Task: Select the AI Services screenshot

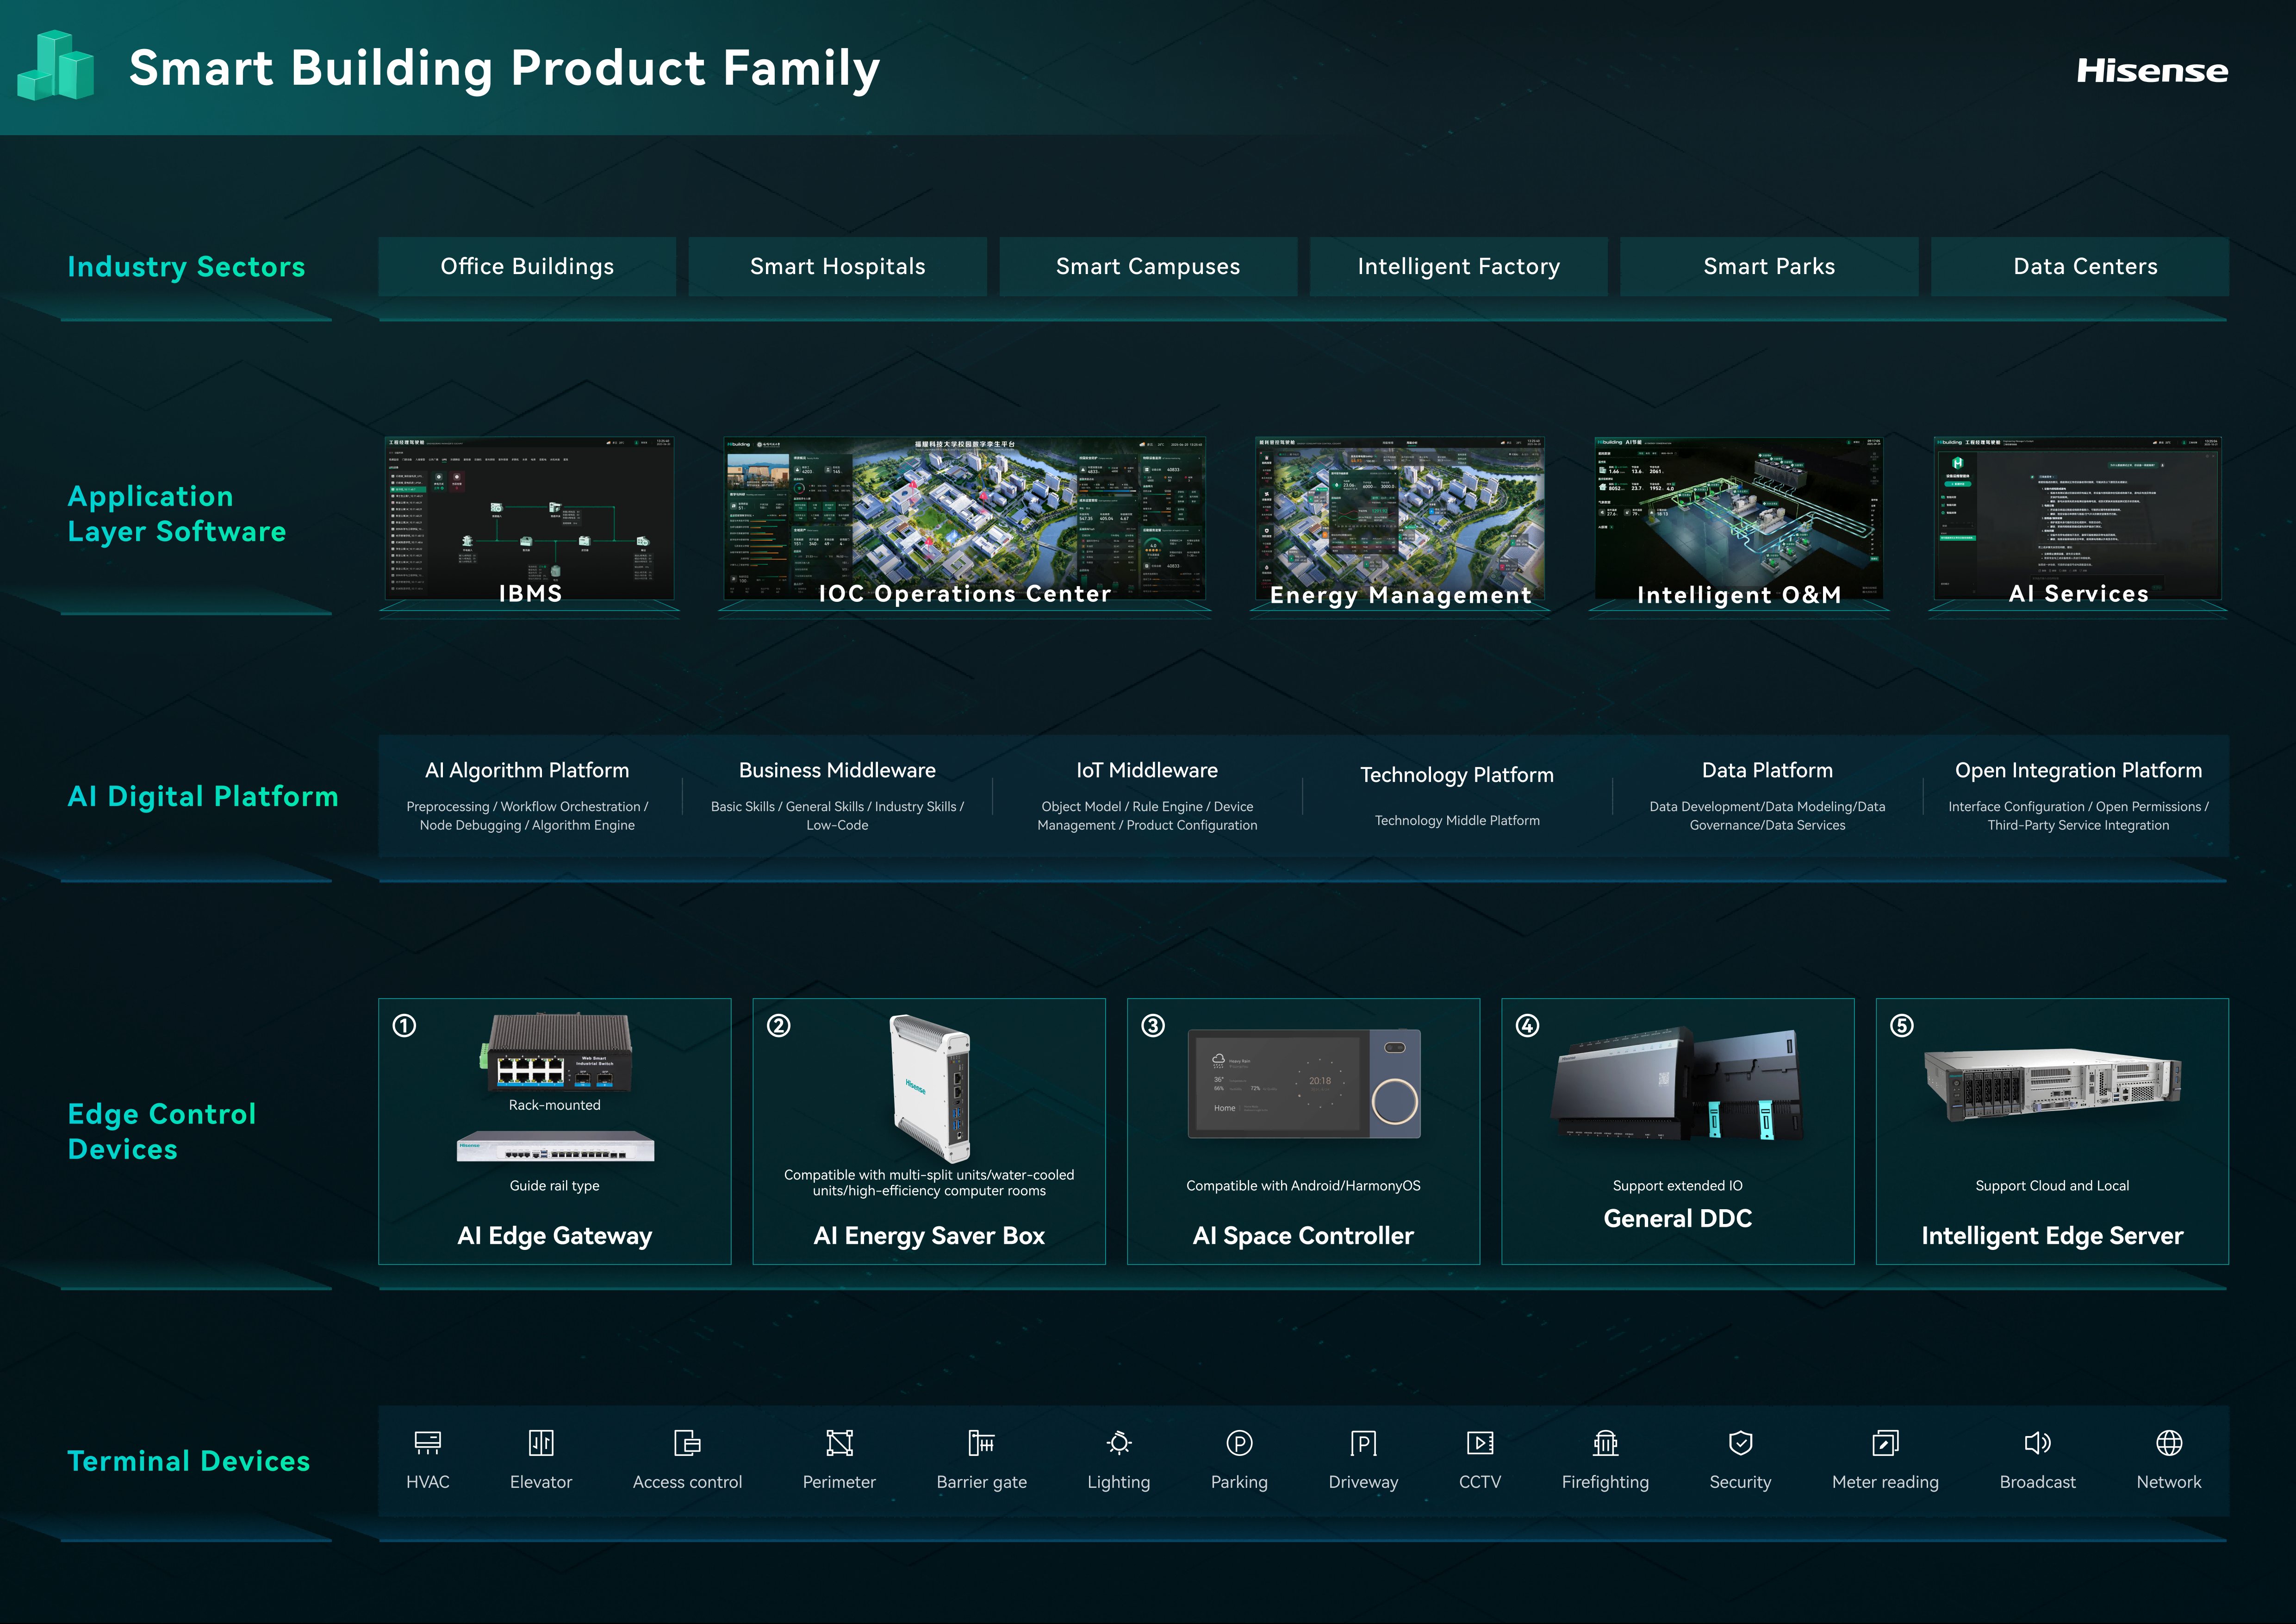Action: click(2078, 520)
